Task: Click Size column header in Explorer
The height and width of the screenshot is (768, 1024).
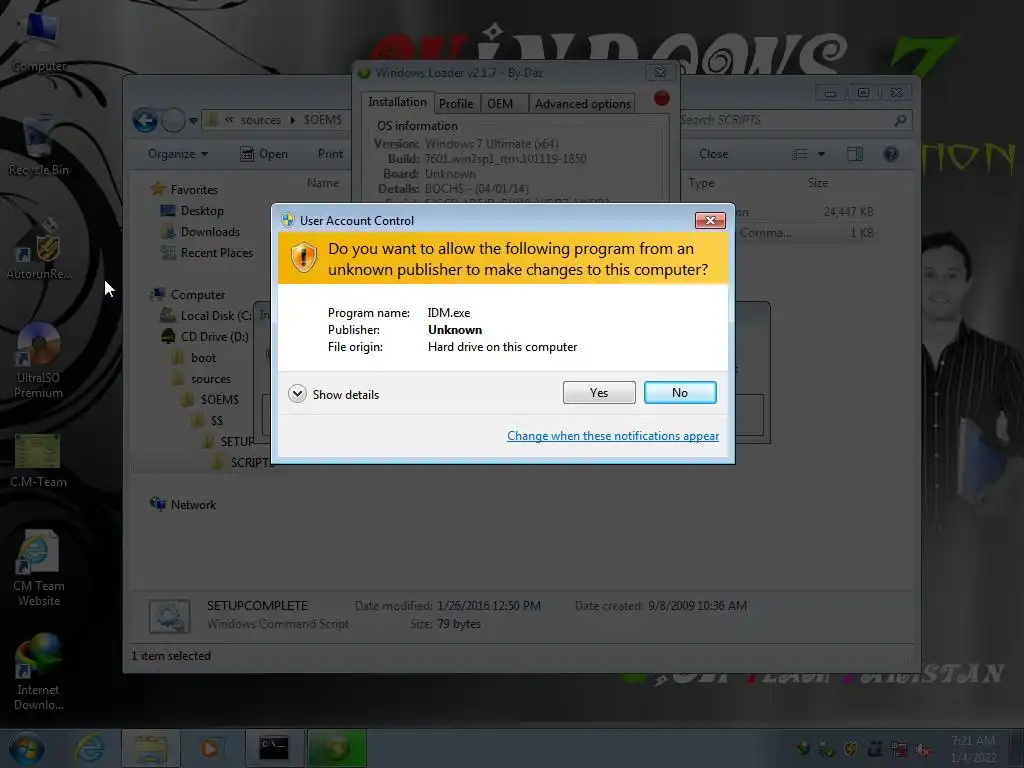Action: click(818, 184)
